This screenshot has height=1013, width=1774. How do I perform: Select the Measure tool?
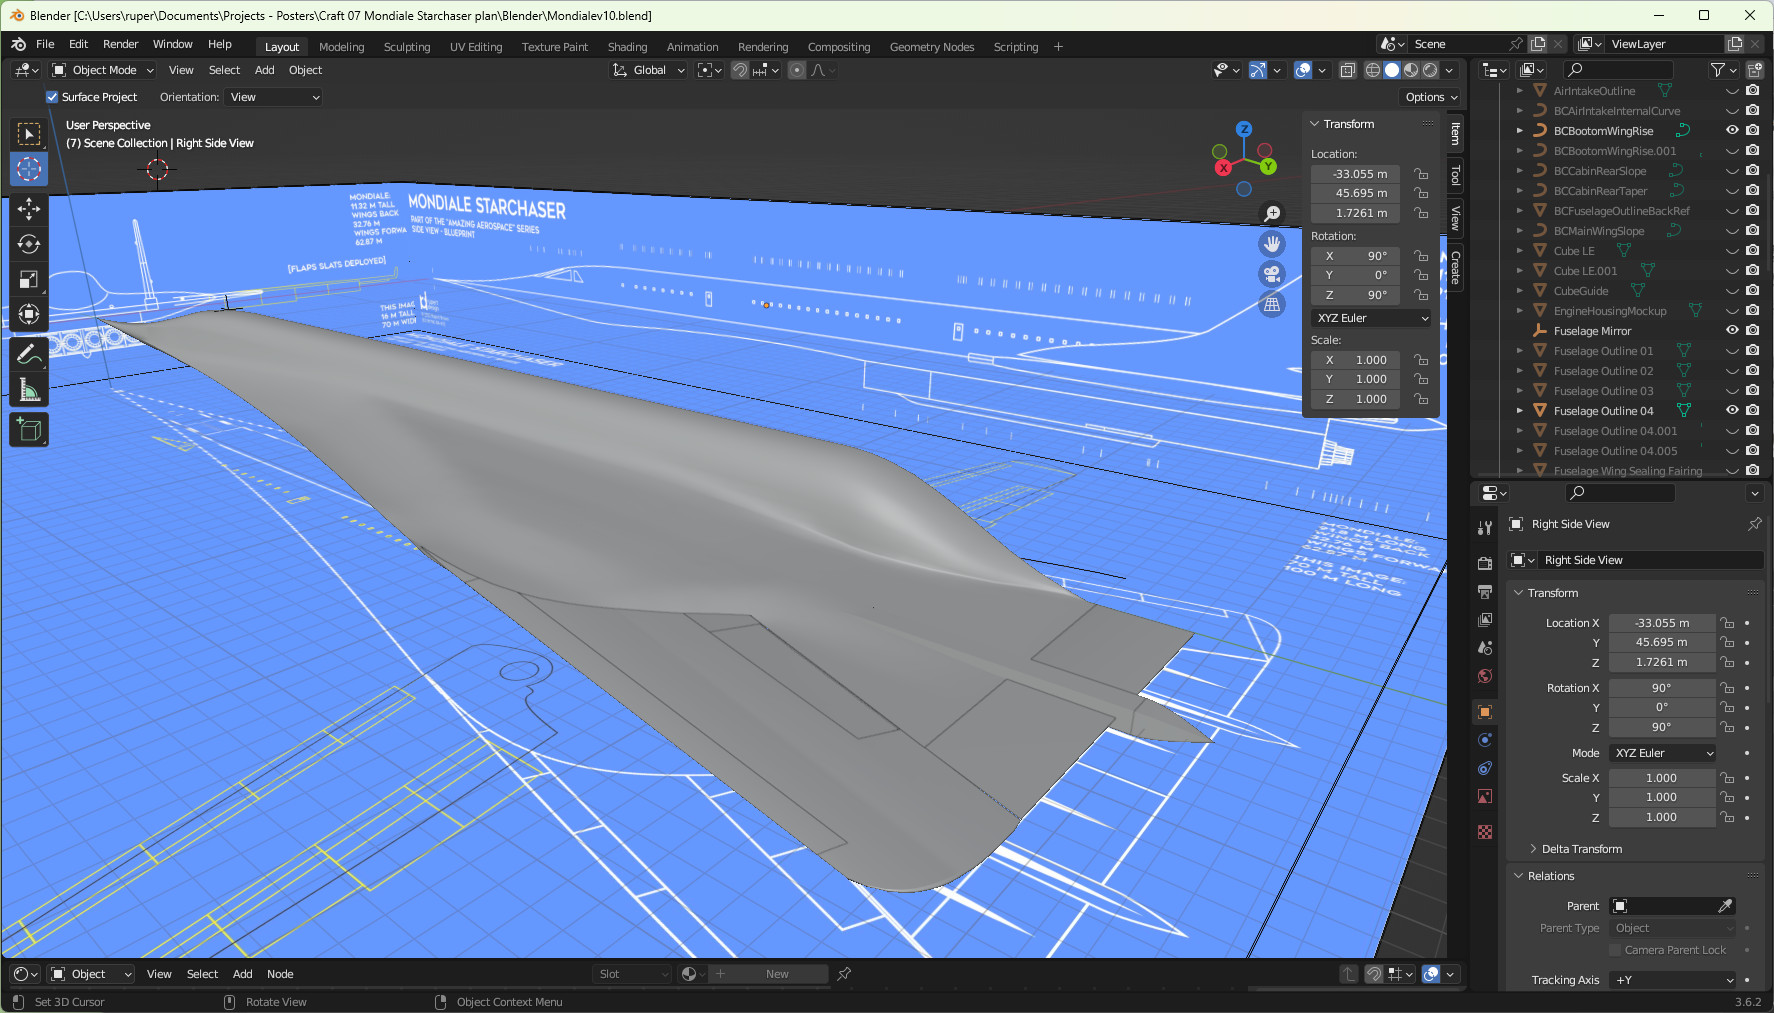coord(29,389)
